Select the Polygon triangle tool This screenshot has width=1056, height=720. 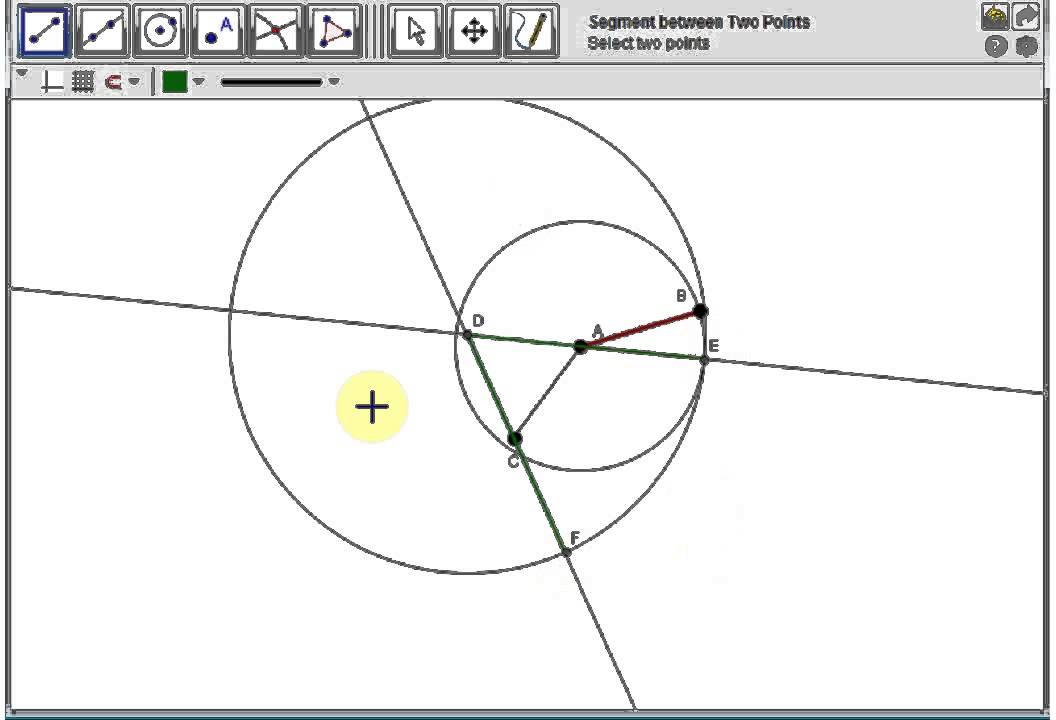tap(334, 31)
